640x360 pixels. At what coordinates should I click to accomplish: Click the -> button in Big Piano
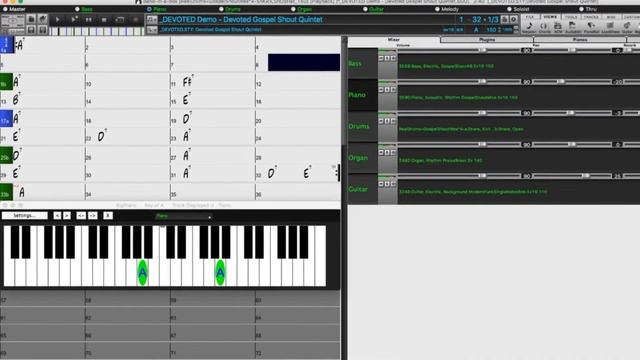tap(93, 216)
